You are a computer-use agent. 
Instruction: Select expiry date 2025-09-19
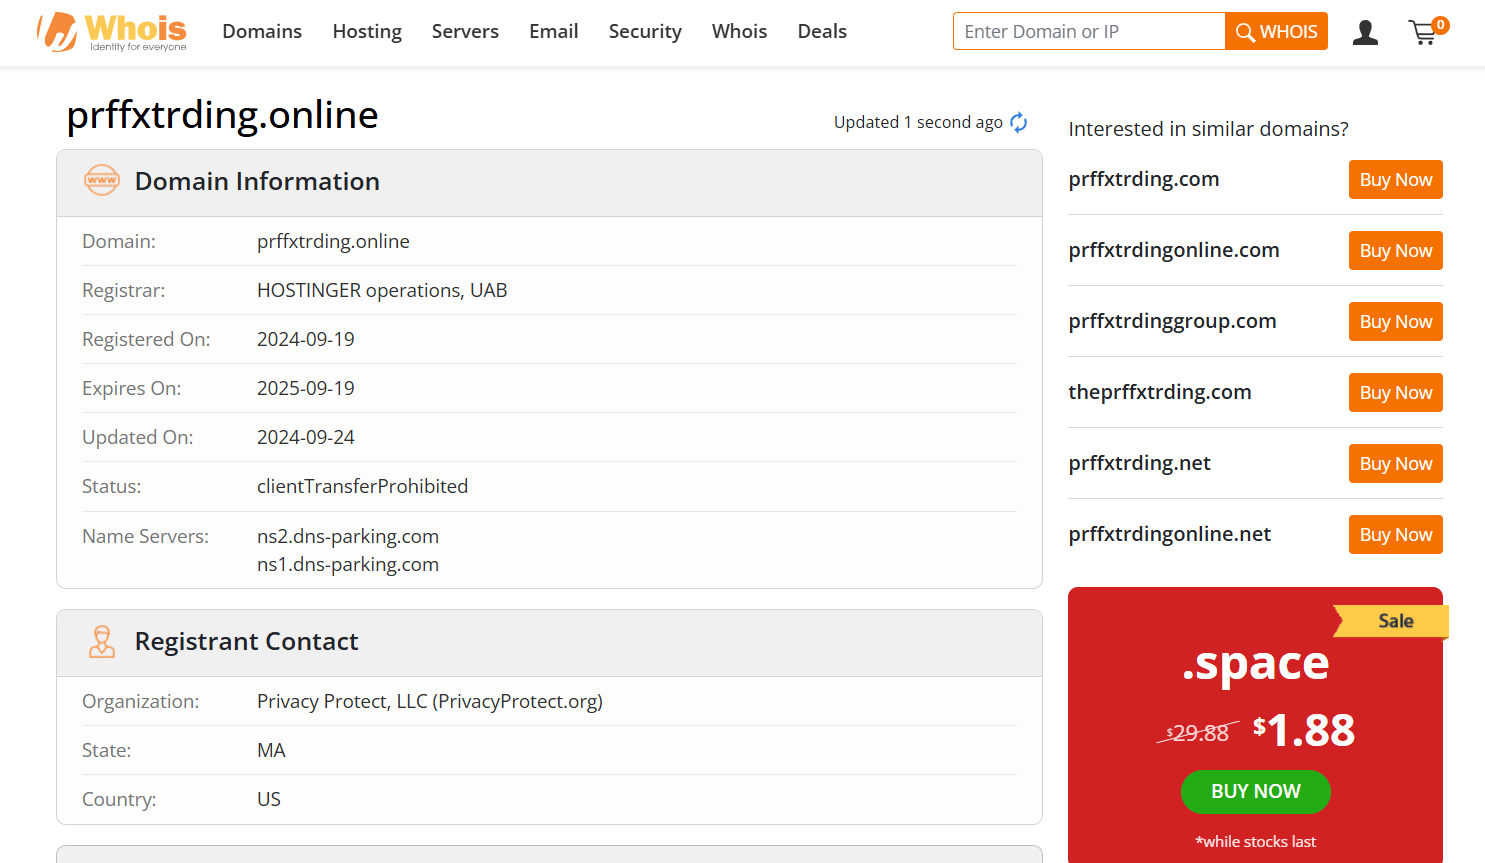(x=306, y=388)
